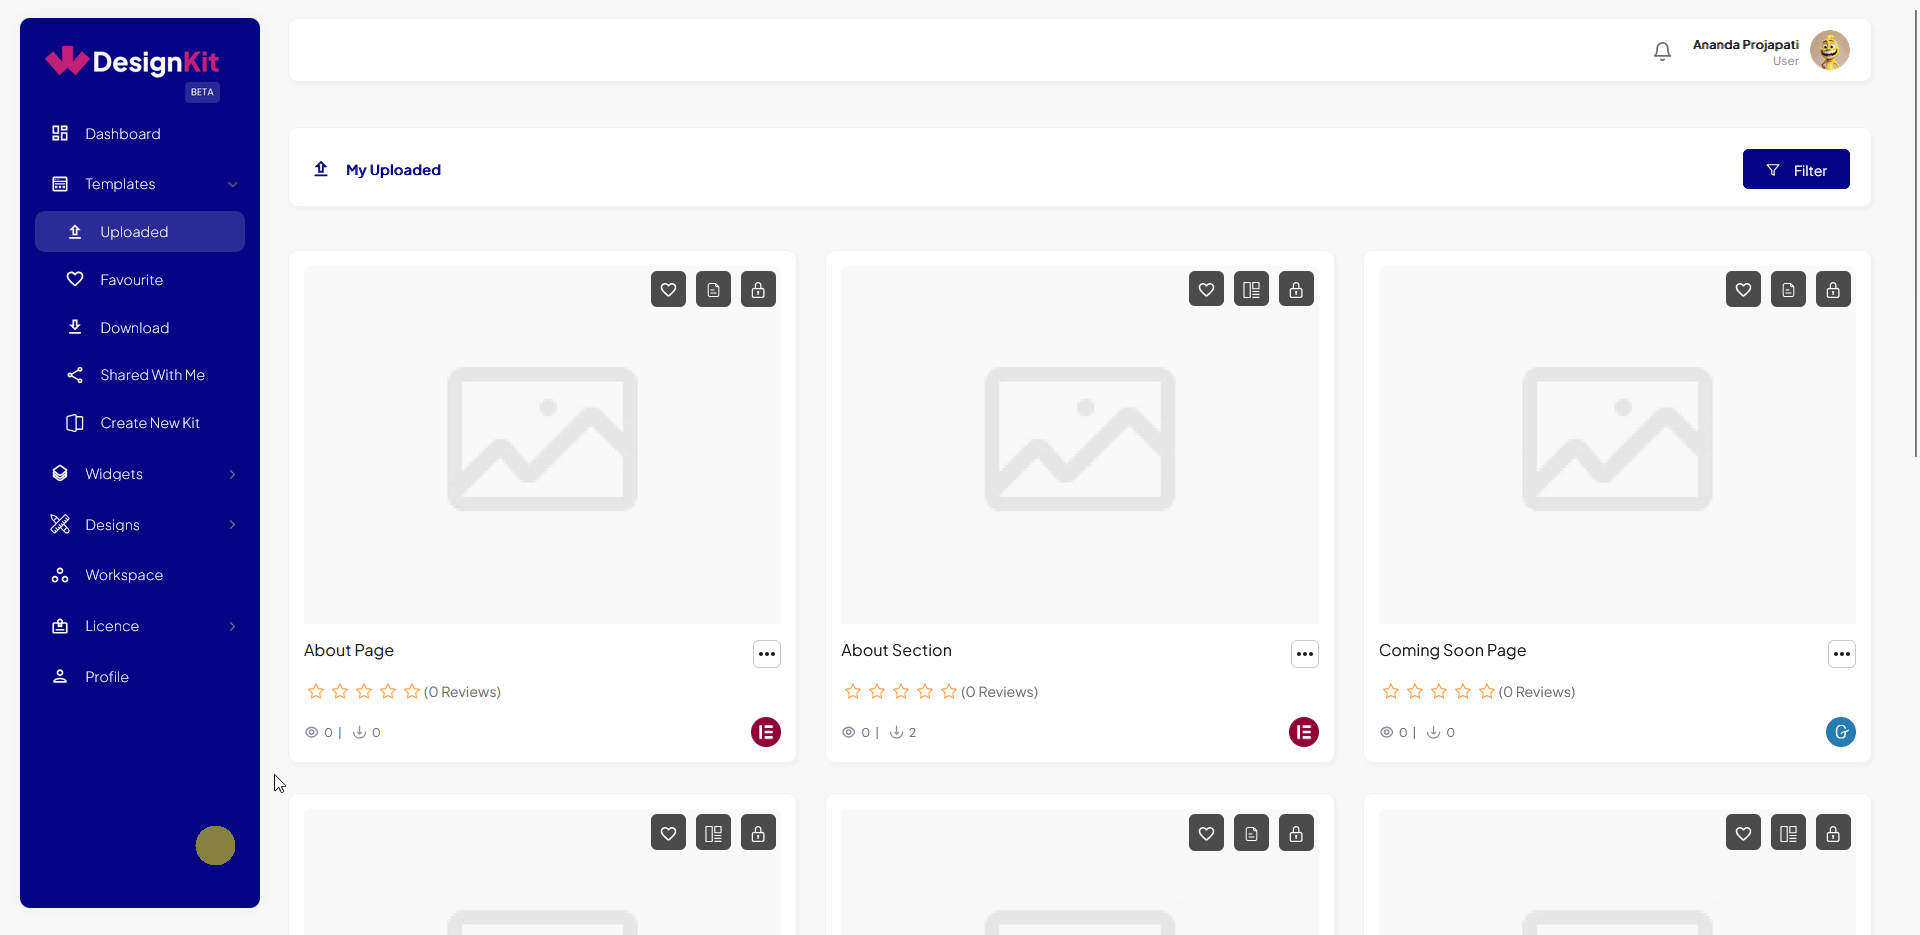
Task: Open the Dashboard menu item
Action: 123,133
